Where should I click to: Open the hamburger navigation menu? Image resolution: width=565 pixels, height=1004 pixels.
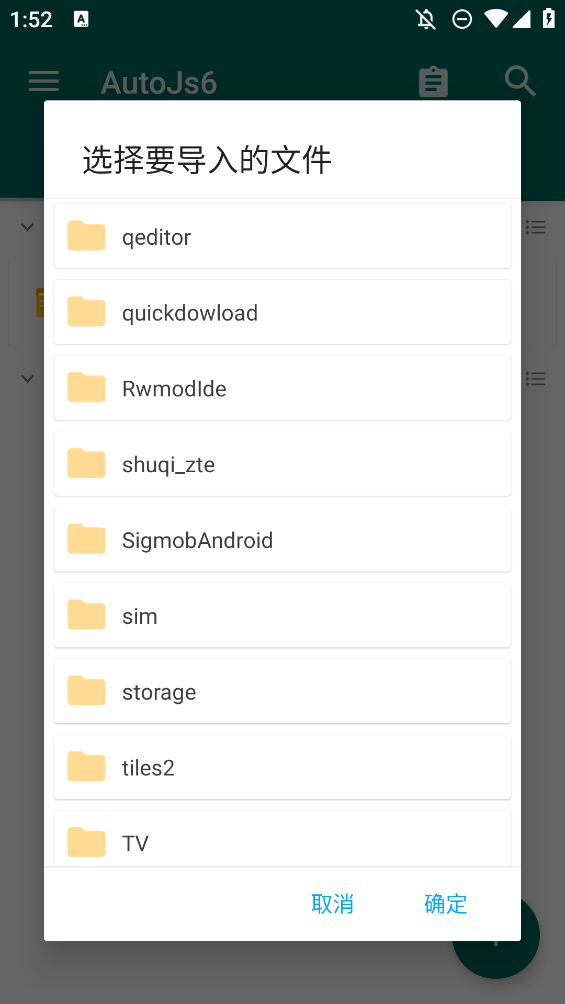pos(44,81)
